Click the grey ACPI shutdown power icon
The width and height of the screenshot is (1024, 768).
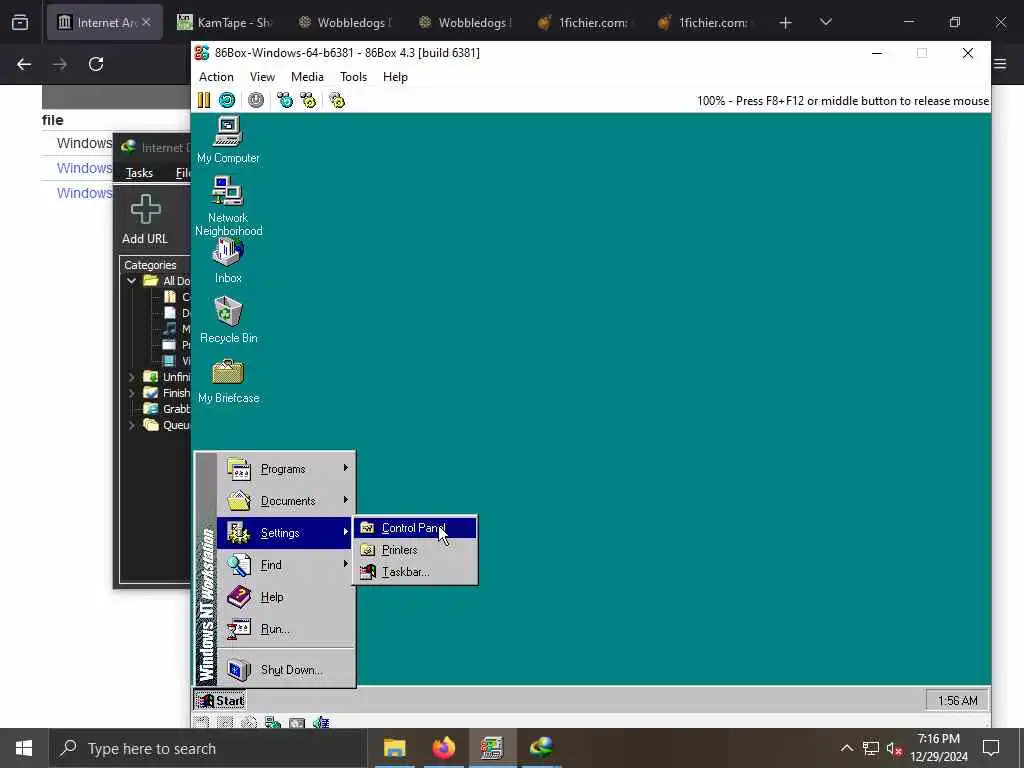click(256, 100)
